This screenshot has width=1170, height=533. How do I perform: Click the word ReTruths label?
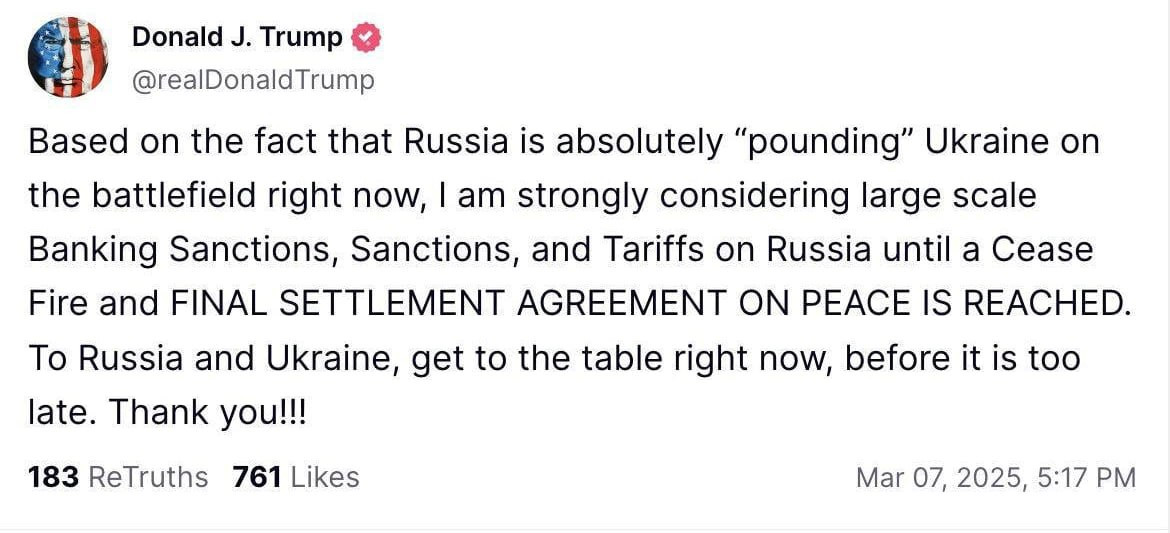tap(148, 477)
